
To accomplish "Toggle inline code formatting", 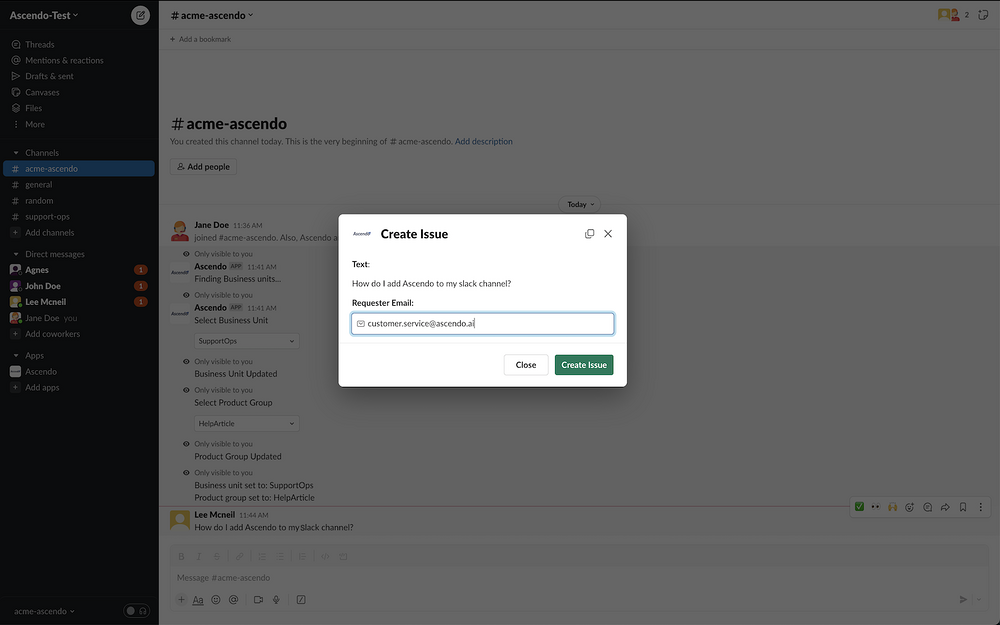I will click(x=325, y=556).
